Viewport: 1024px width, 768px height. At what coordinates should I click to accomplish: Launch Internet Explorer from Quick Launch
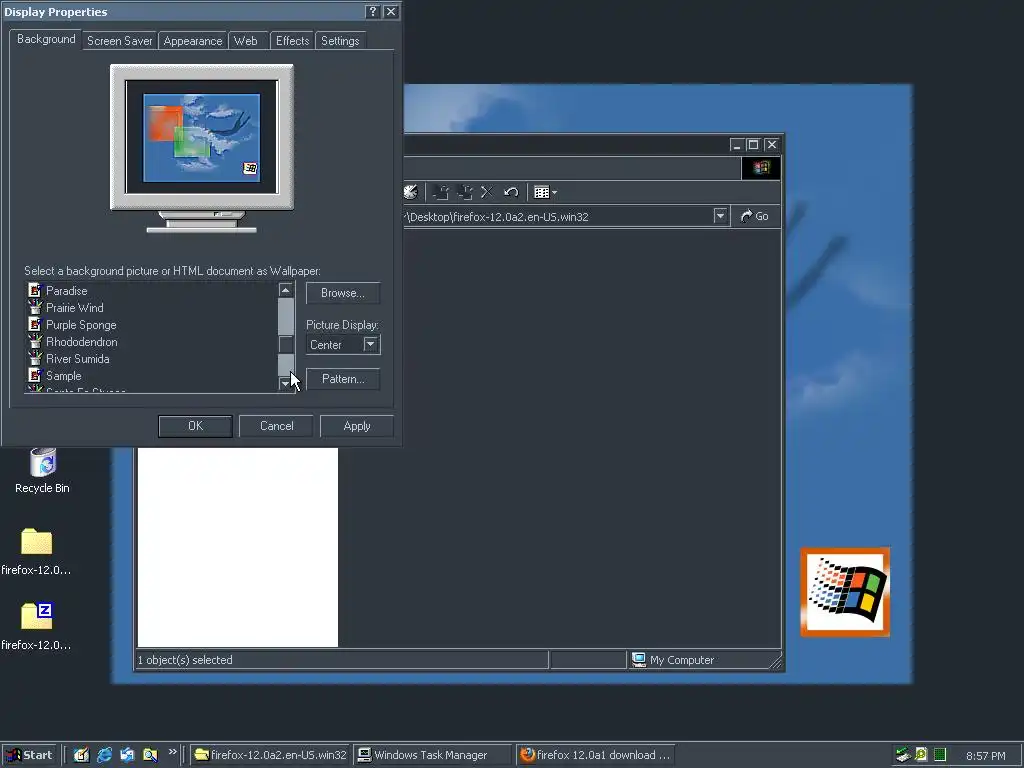coord(104,755)
